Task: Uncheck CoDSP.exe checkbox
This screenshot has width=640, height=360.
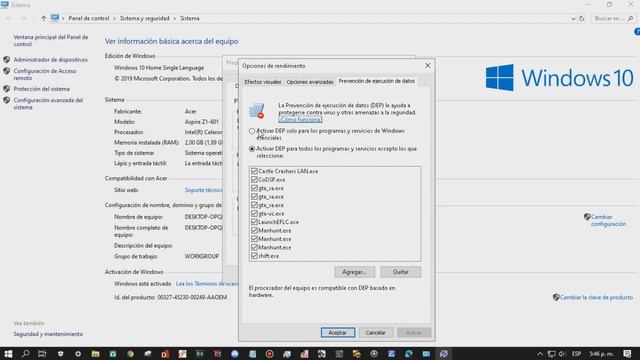Action: coord(254,180)
